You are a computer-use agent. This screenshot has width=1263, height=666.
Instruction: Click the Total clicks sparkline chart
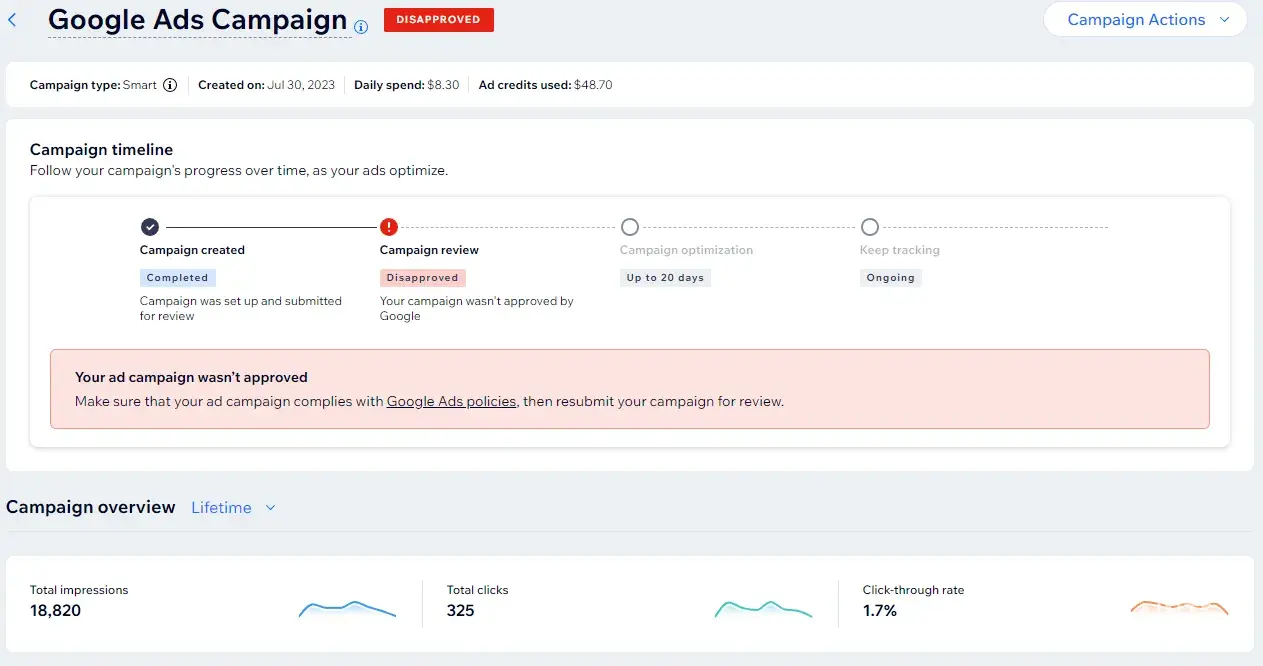pyautogui.click(x=763, y=609)
